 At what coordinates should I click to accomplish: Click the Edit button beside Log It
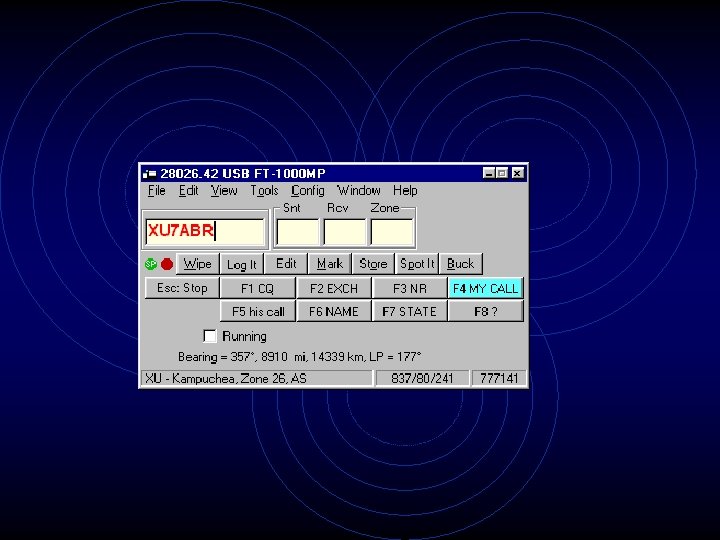[286, 264]
